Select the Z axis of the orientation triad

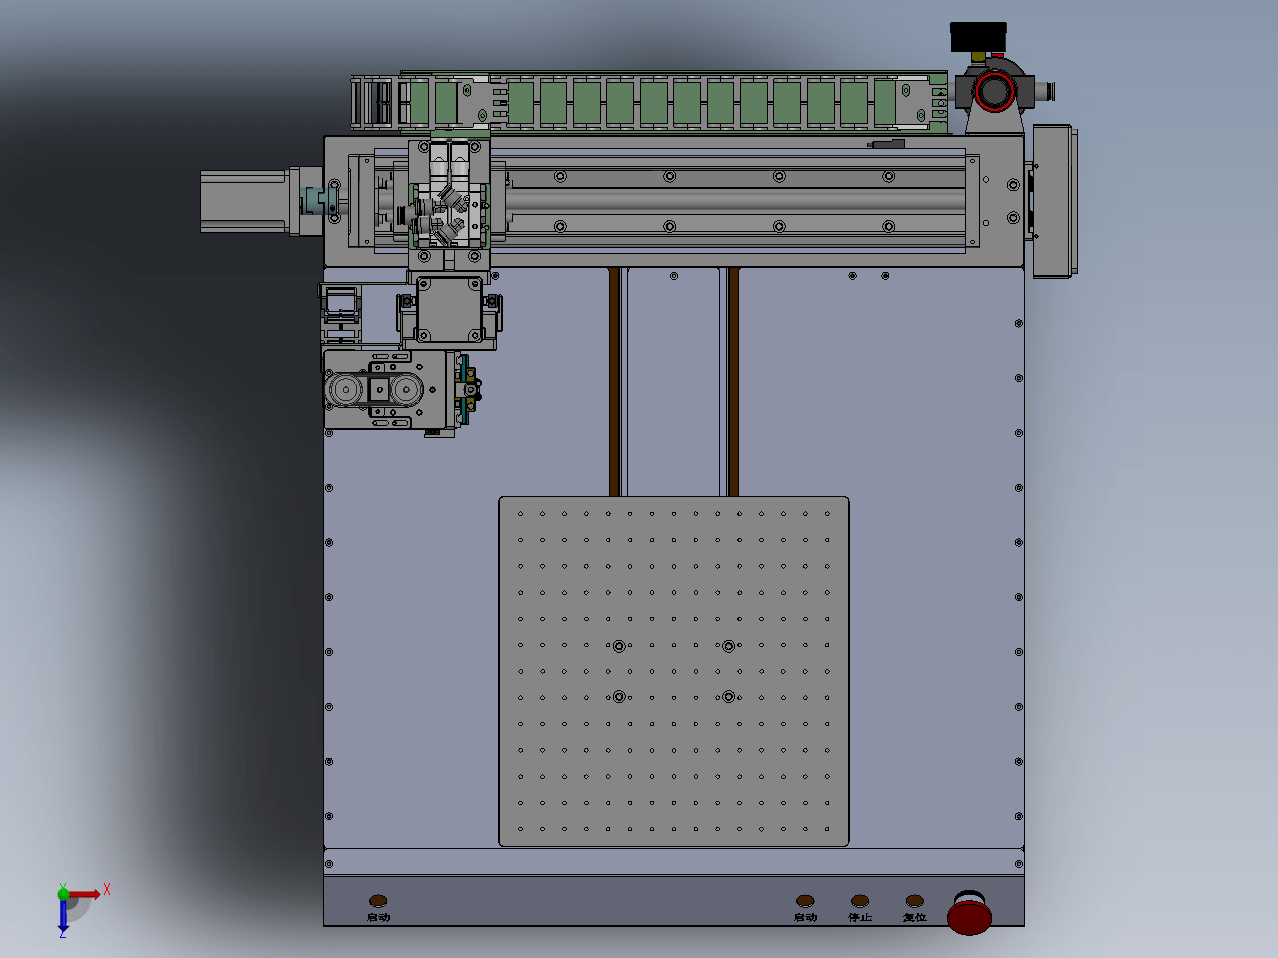point(63,915)
